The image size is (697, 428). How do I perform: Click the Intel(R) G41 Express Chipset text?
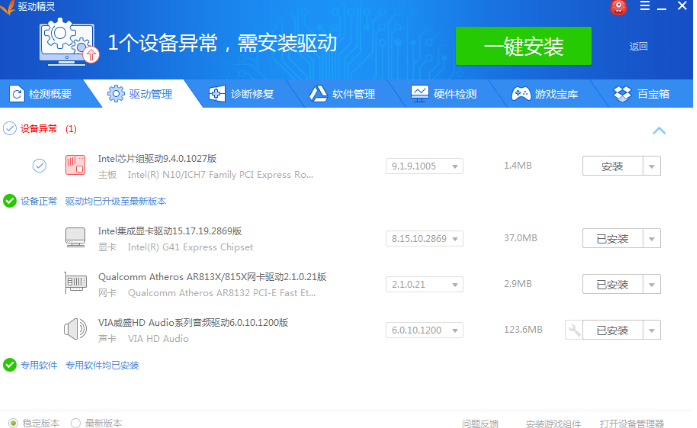[x=190, y=247]
